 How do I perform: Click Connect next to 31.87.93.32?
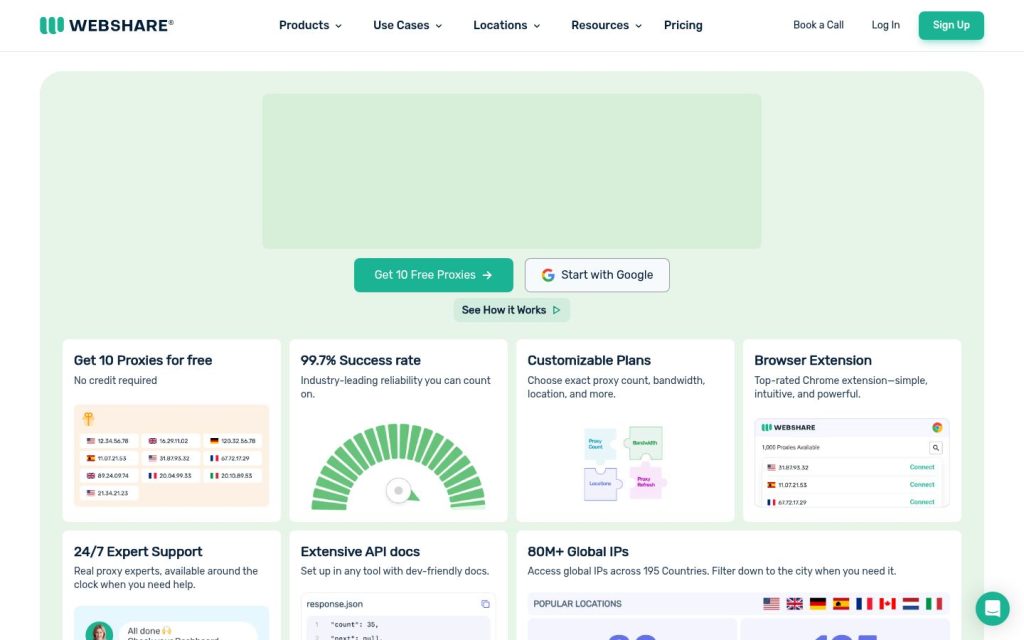(x=922, y=468)
